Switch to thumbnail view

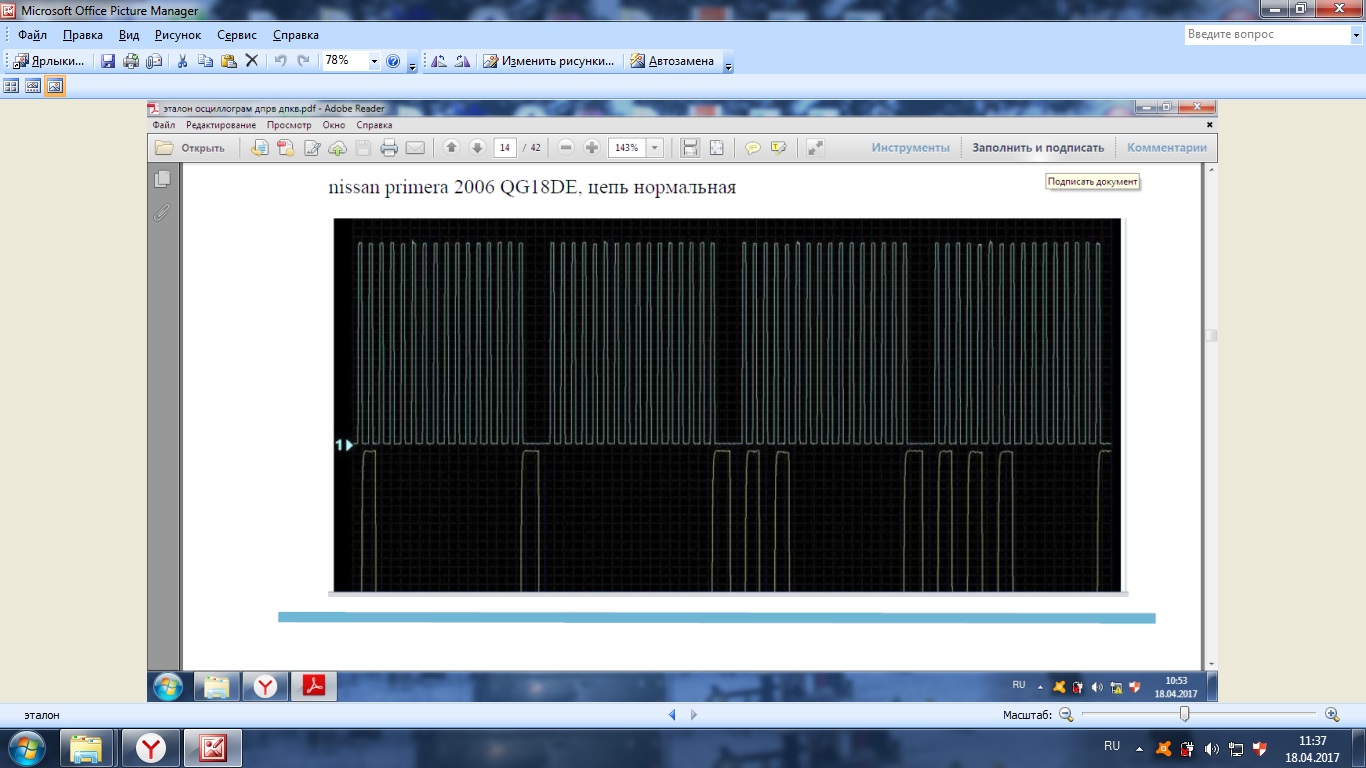(x=12, y=86)
